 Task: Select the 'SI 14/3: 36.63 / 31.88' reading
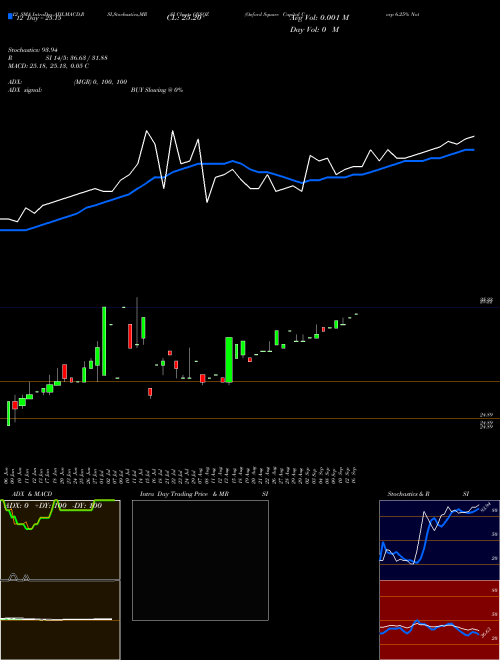coord(77,58)
